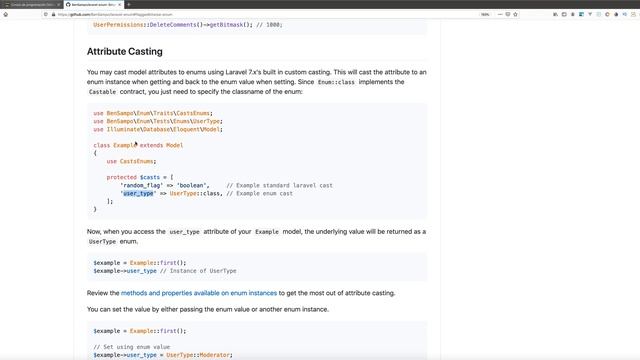Bookmark this page with the star icon
Screen dimensions: 640x360
(516, 14)
